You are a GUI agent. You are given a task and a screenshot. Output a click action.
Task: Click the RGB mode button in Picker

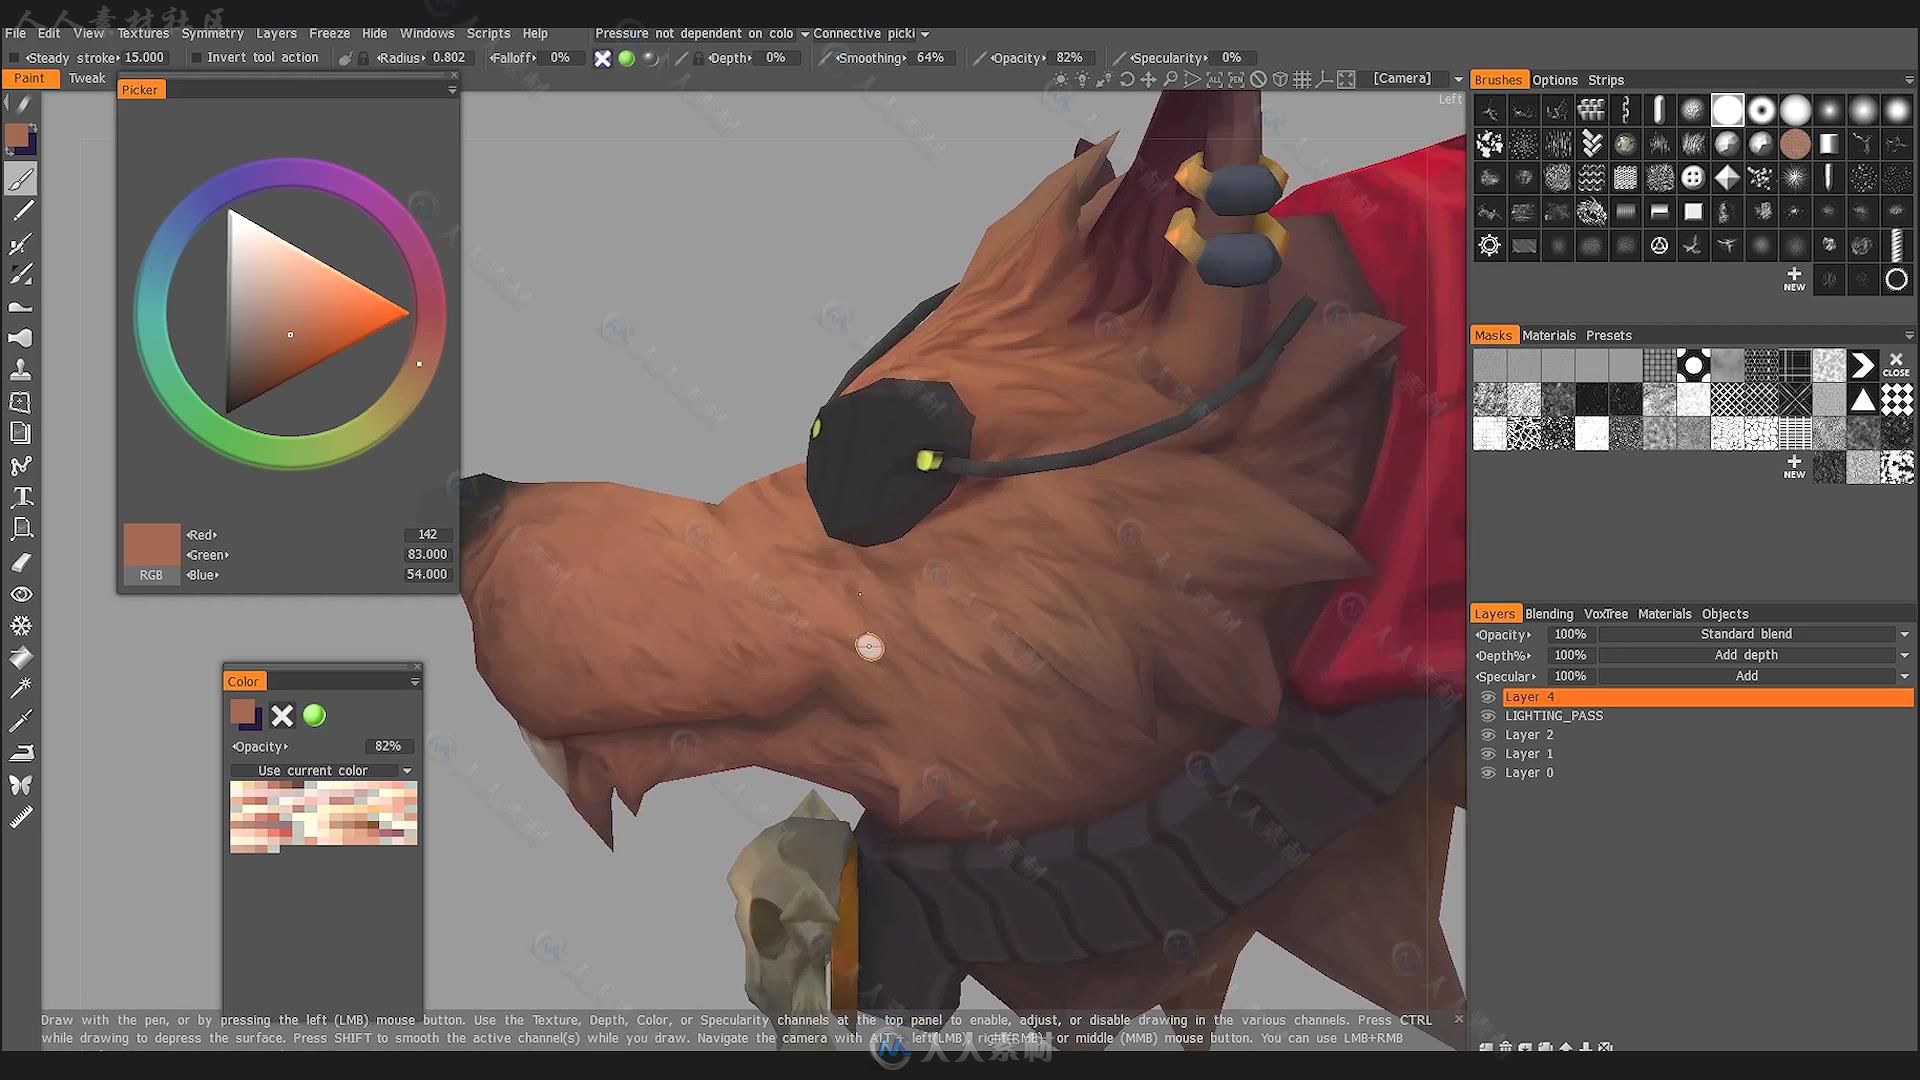coord(151,575)
